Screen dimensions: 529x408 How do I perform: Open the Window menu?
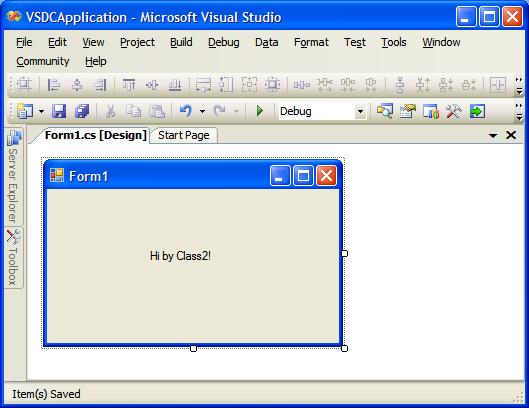coord(441,42)
